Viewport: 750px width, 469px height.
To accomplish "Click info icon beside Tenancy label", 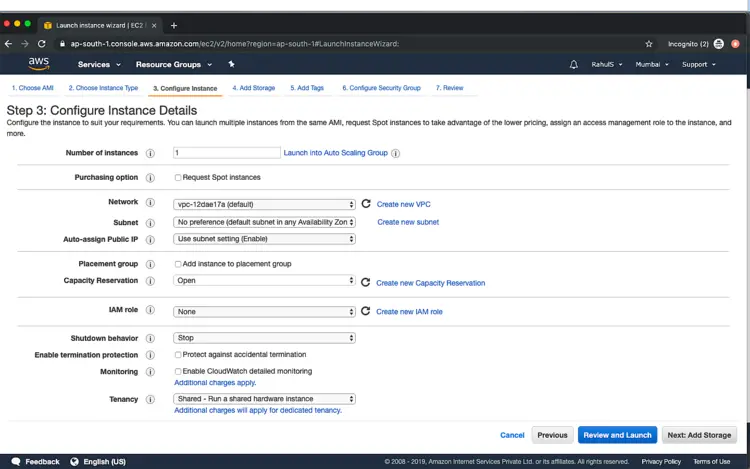I will 150,399.
